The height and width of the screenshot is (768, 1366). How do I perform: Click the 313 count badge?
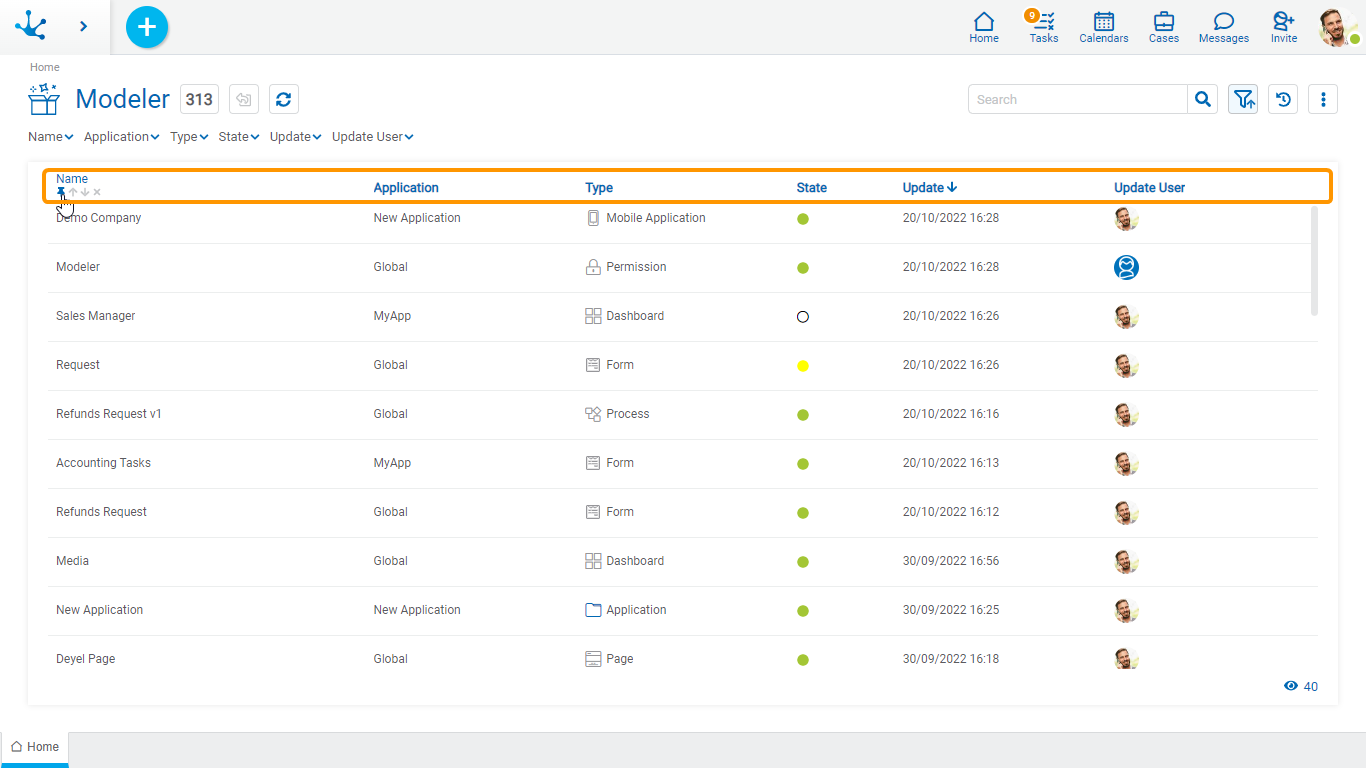tap(199, 99)
